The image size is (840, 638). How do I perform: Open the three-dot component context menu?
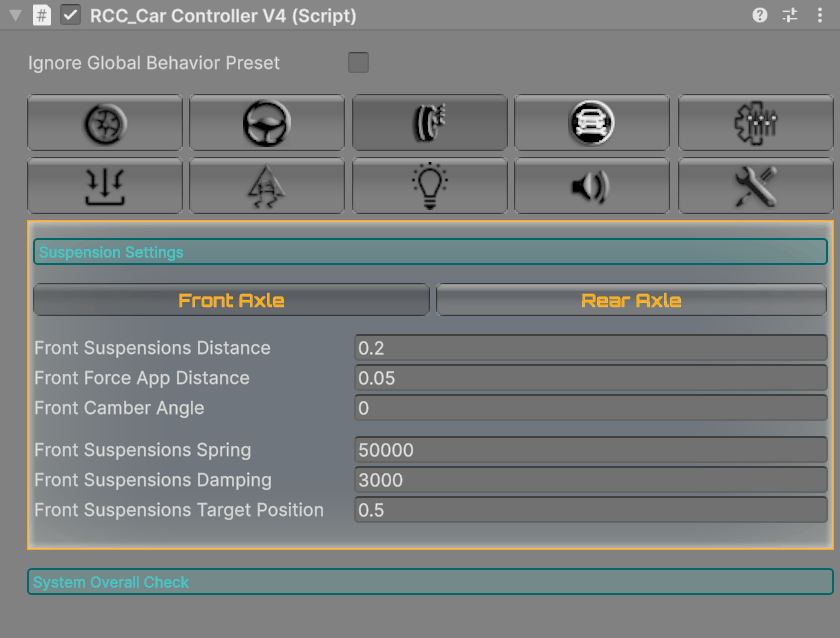820,15
